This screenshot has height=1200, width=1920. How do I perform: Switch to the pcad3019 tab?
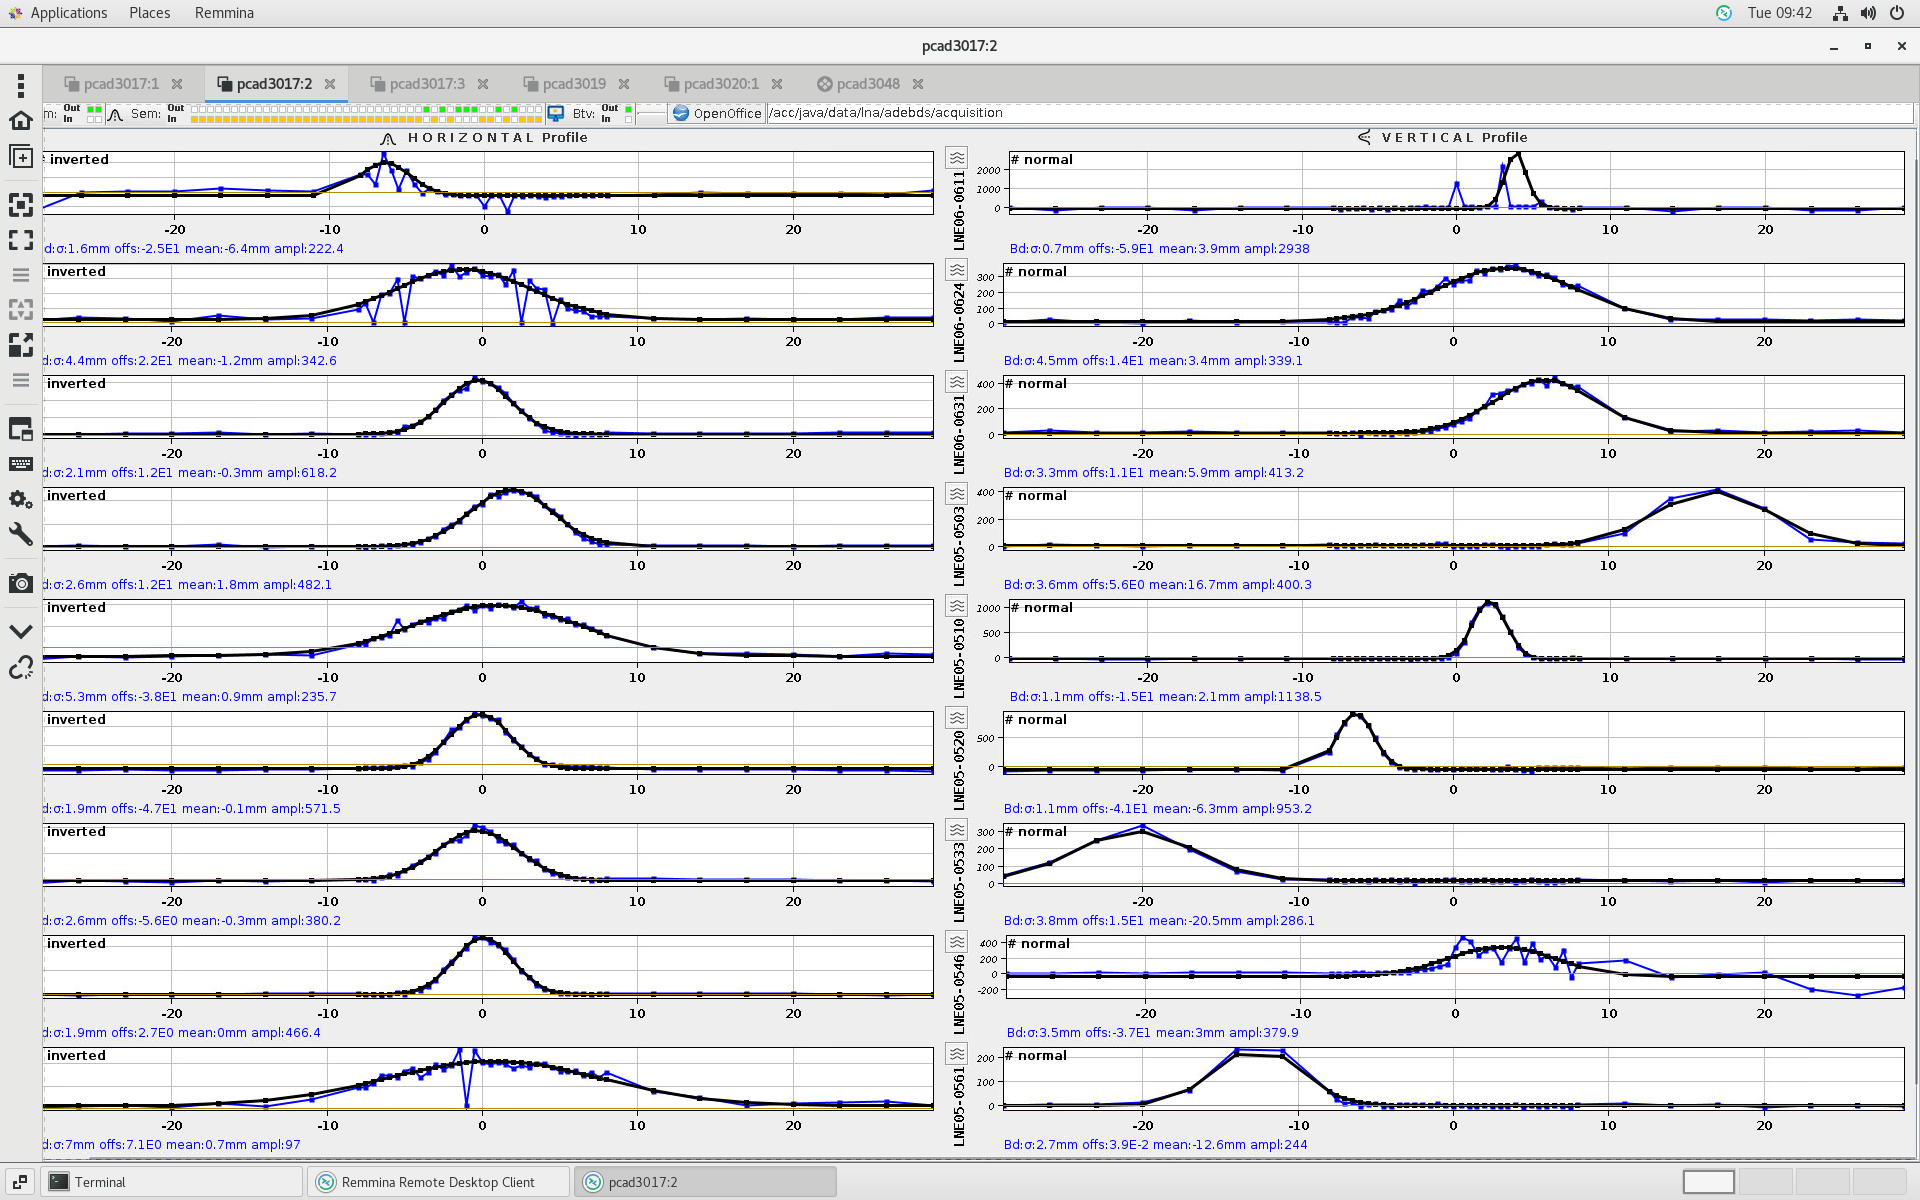tap(574, 84)
